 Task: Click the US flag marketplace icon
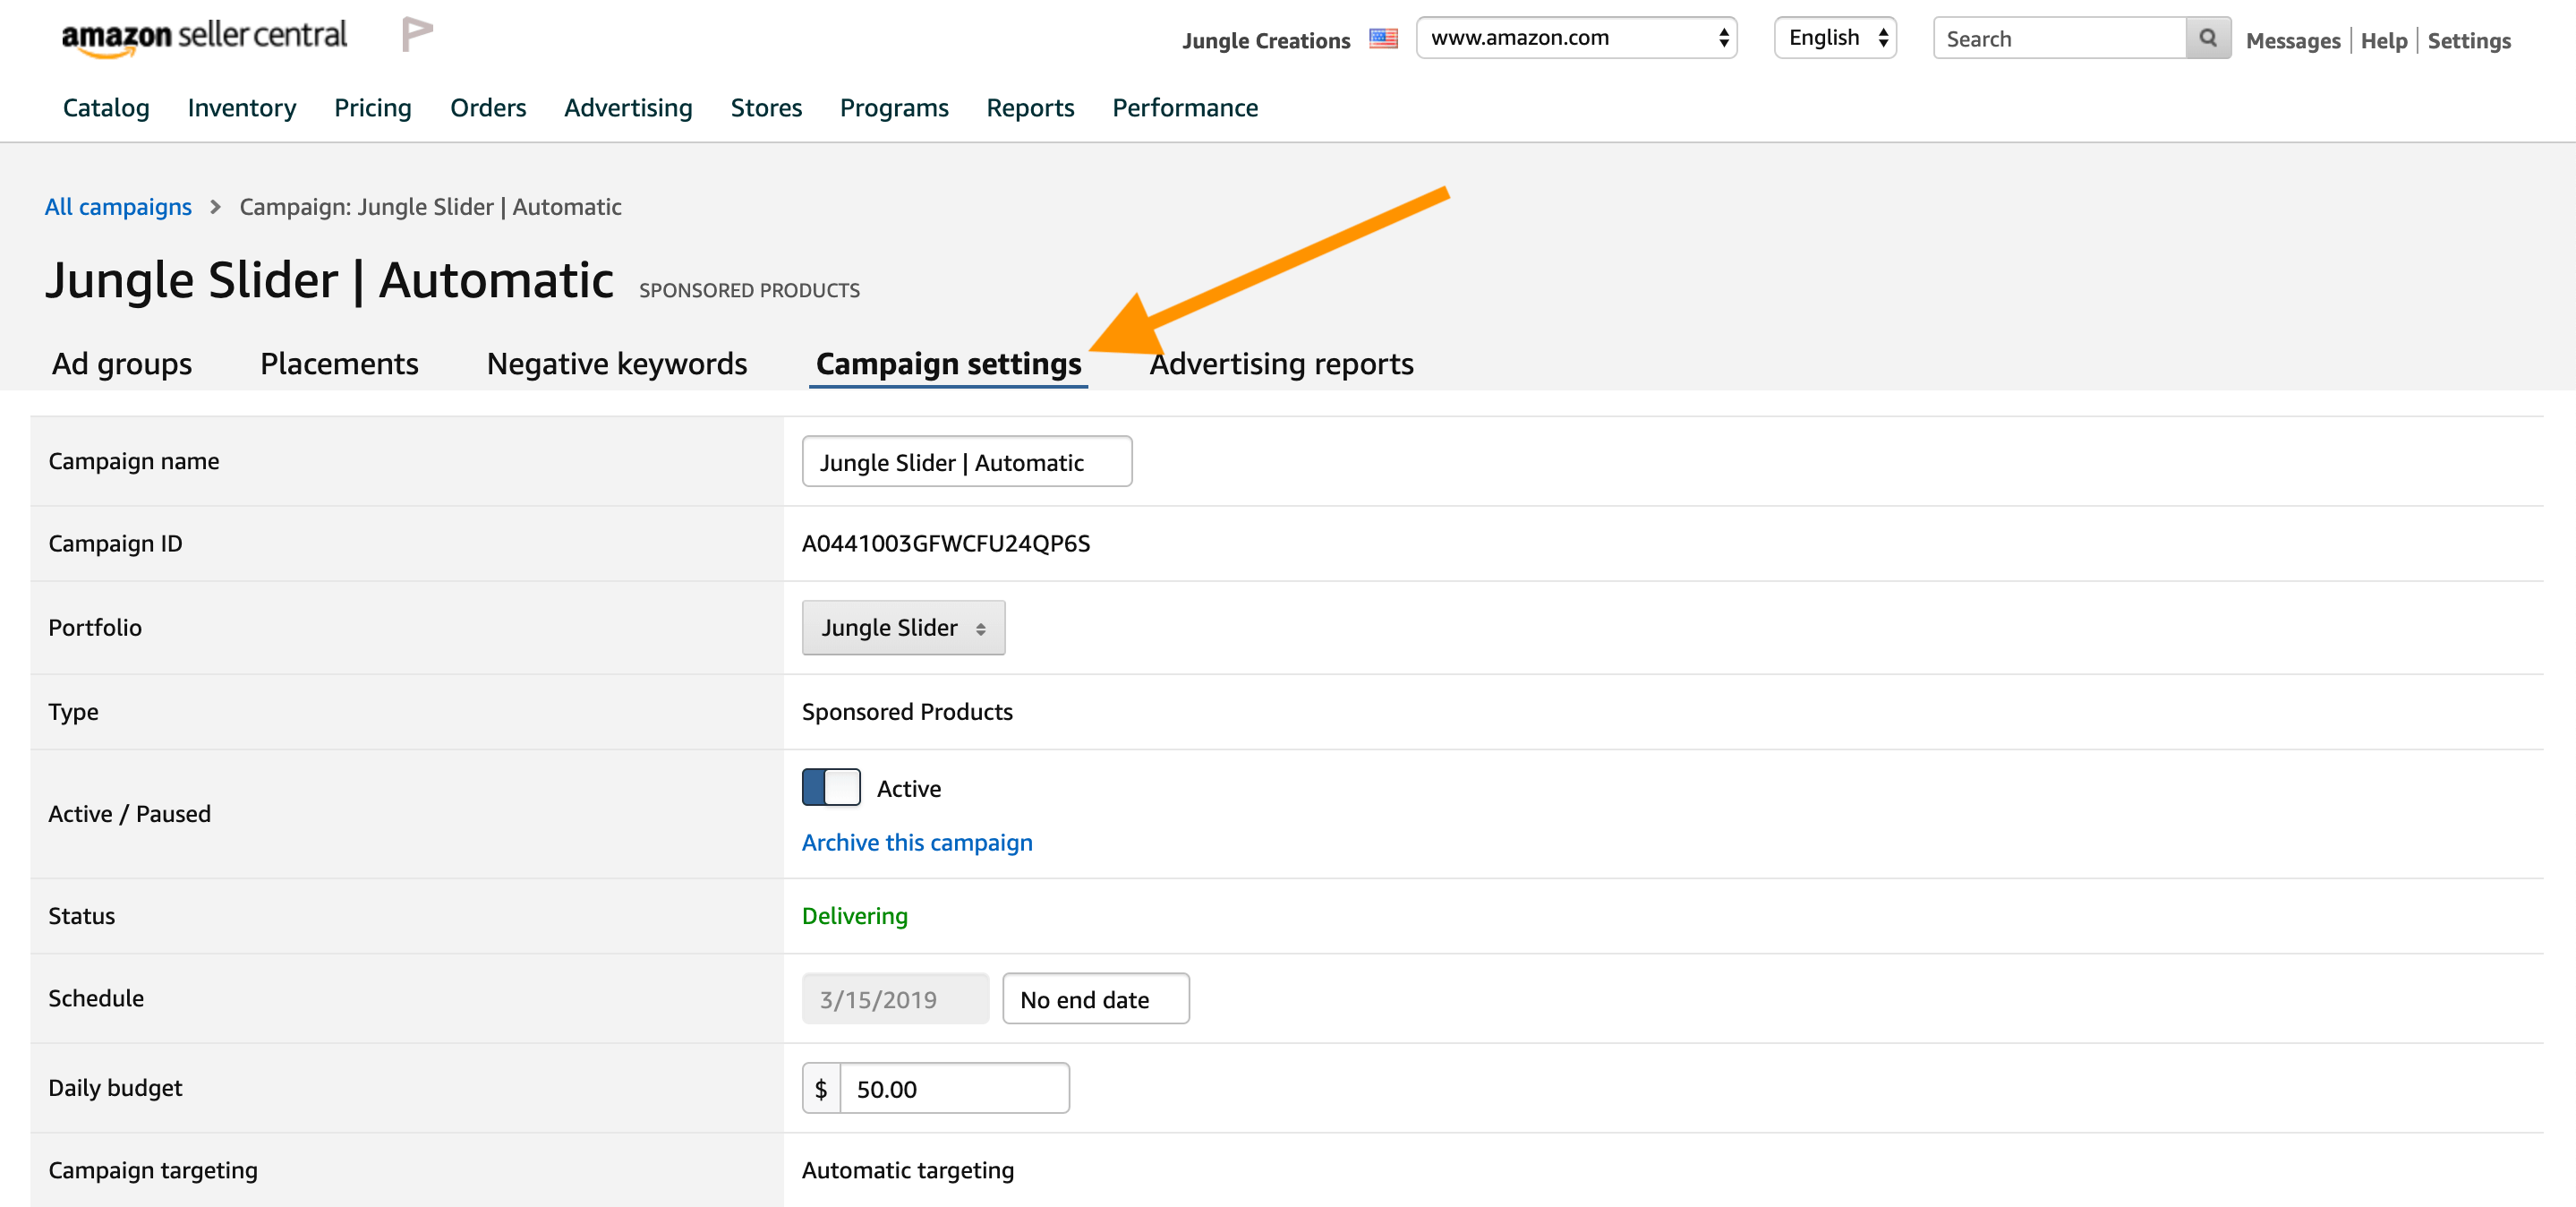click(1383, 39)
